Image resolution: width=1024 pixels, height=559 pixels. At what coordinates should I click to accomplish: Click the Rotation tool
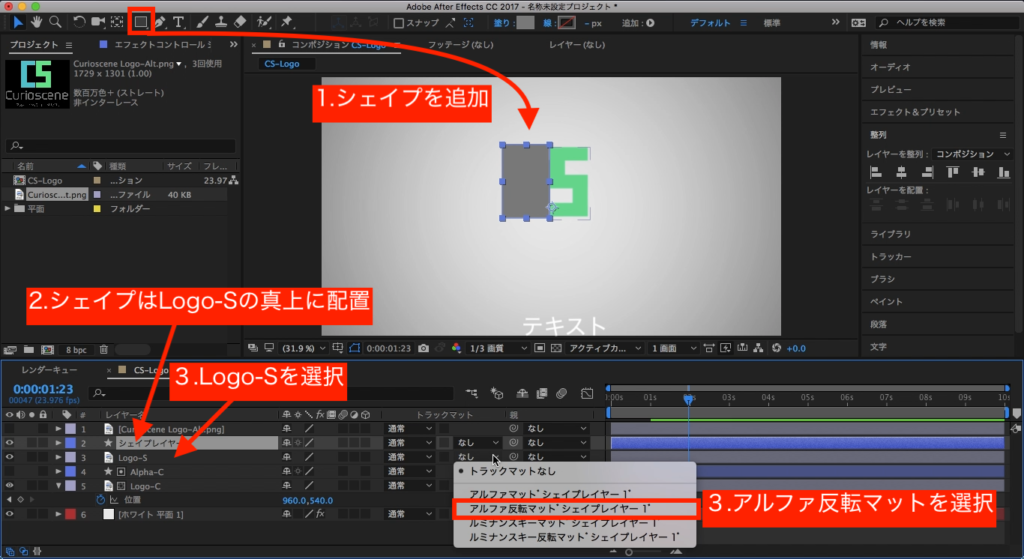point(80,21)
